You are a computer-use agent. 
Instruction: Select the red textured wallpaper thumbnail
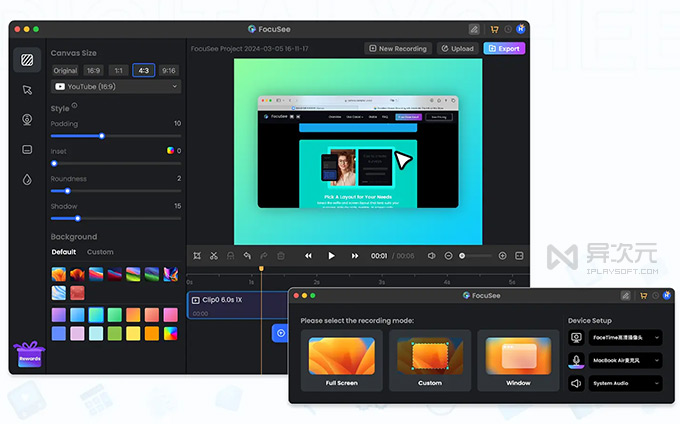coord(77,293)
